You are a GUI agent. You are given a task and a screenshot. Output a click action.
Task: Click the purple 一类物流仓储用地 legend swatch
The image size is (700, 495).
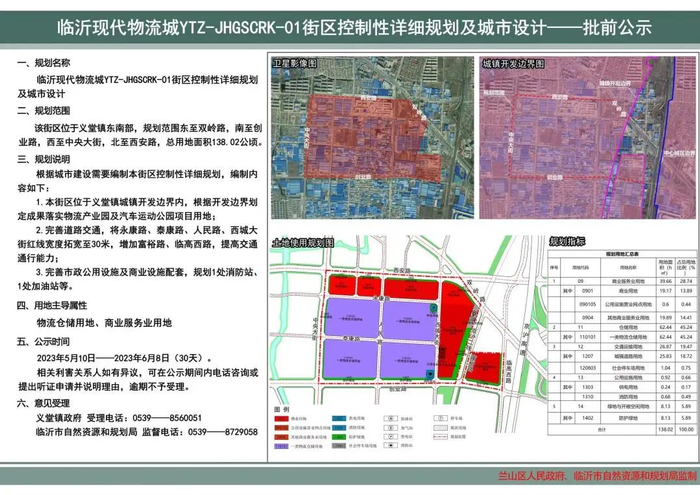pos(282,446)
